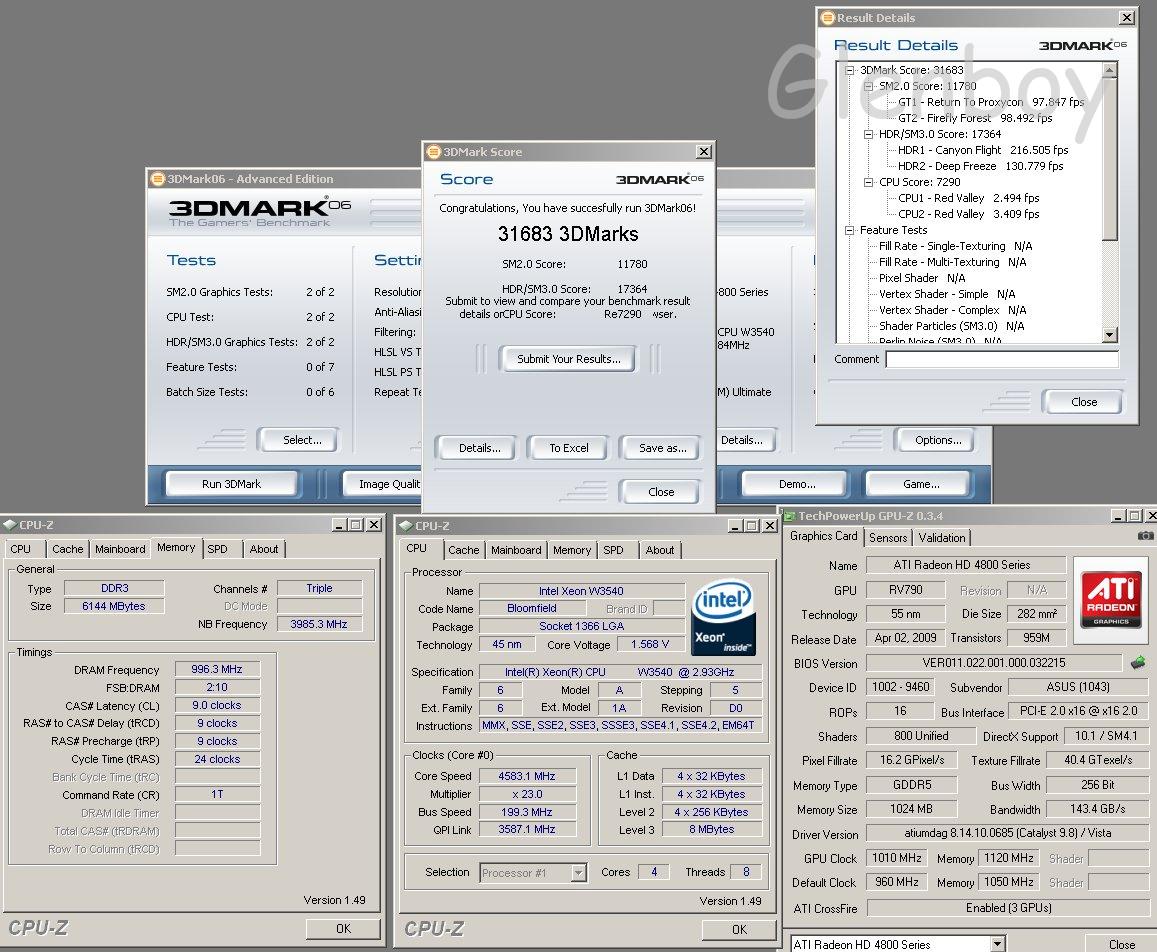Open the GPU selection dropdown in GPU-Z
Image resolution: width=1157 pixels, height=952 pixels.
(997, 944)
